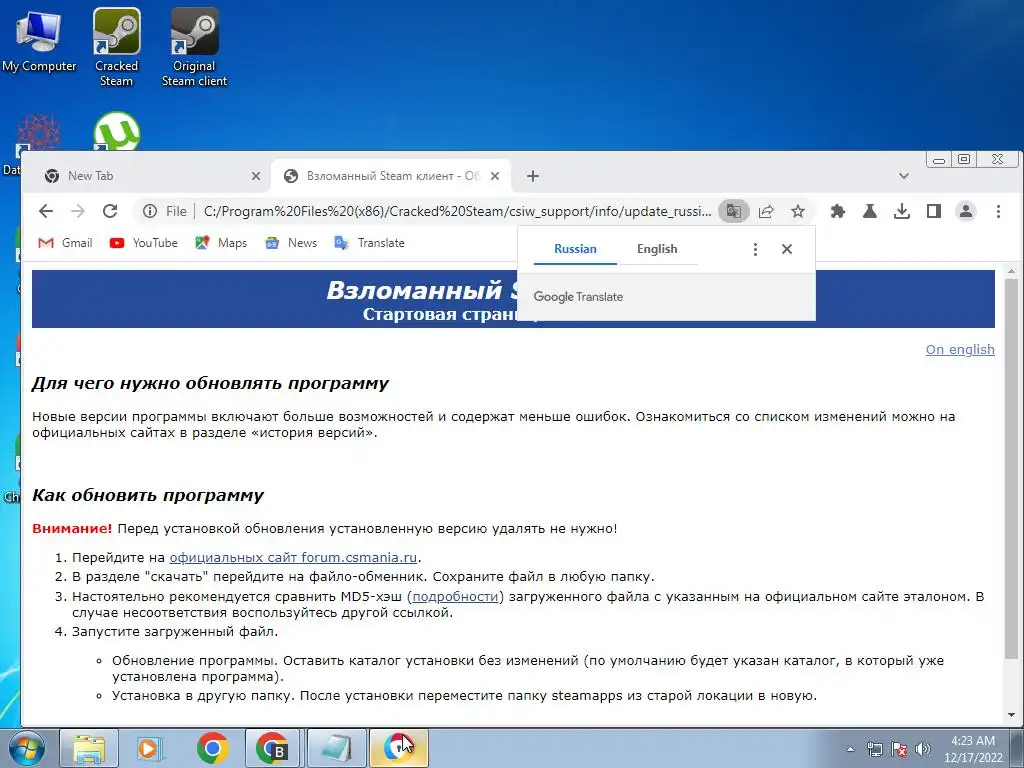The image size is (1024, 768).
Task: Open the Cracked Steam desktop shortcut
Action: 116,47
